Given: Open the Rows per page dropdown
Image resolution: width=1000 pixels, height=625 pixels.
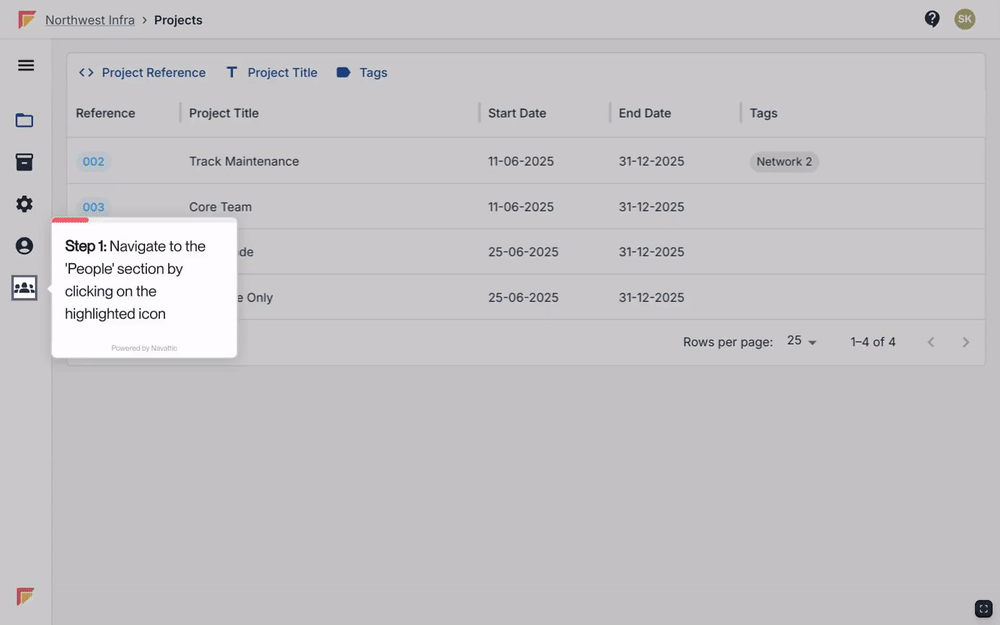Looking at the screenshot, I should pos(802,341).
